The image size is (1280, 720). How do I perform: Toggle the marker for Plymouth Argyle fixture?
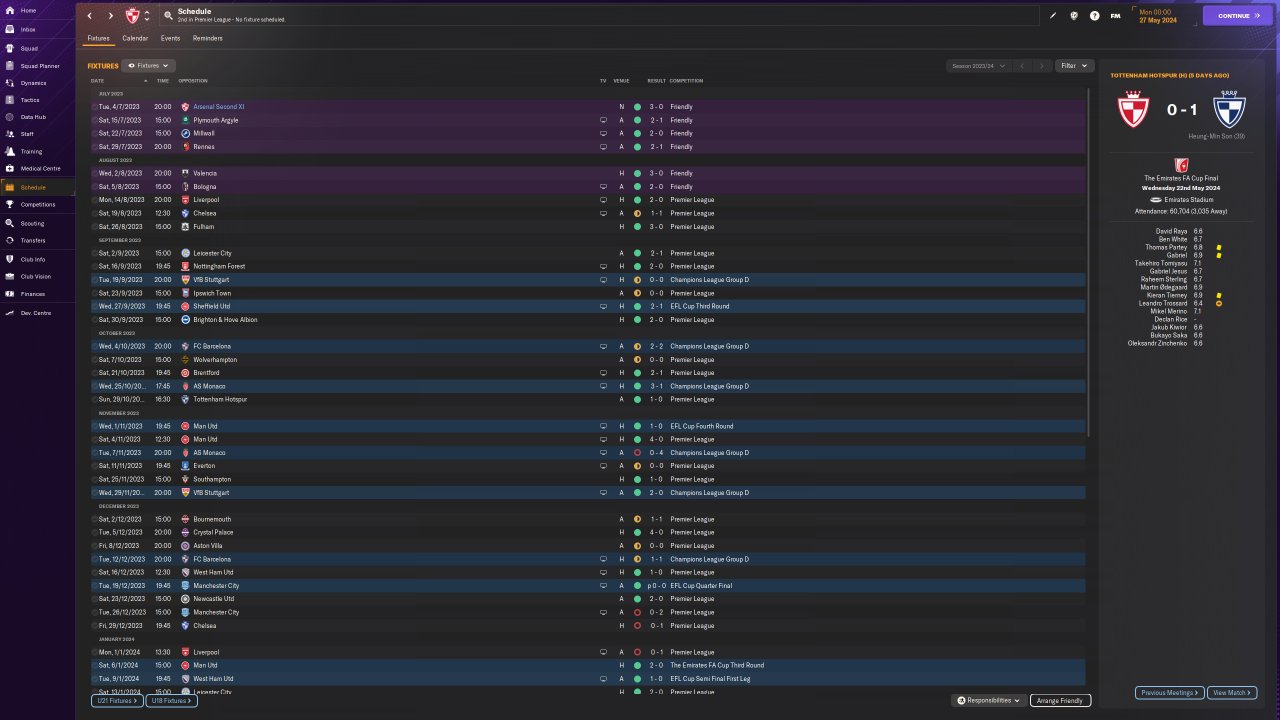[x=95, y=120]
